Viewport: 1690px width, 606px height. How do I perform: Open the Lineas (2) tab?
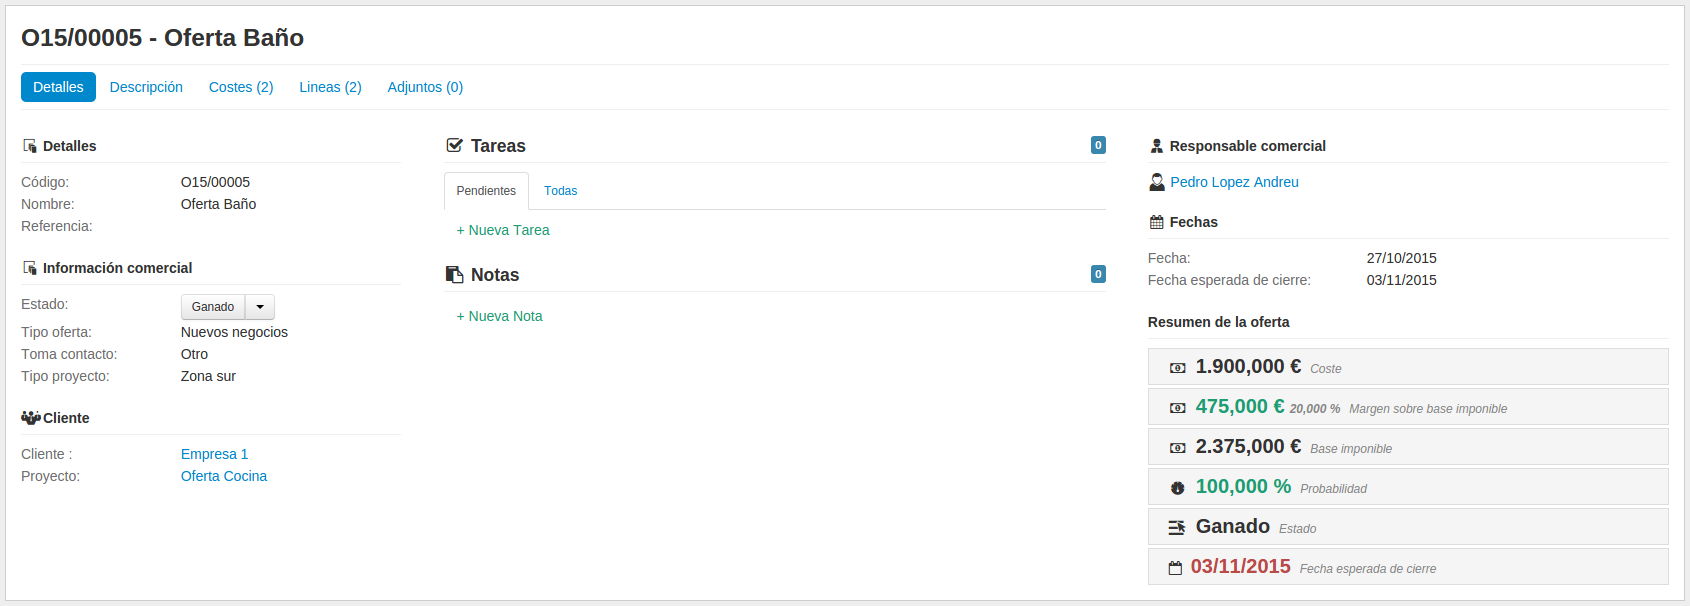(x=330, y=87)
